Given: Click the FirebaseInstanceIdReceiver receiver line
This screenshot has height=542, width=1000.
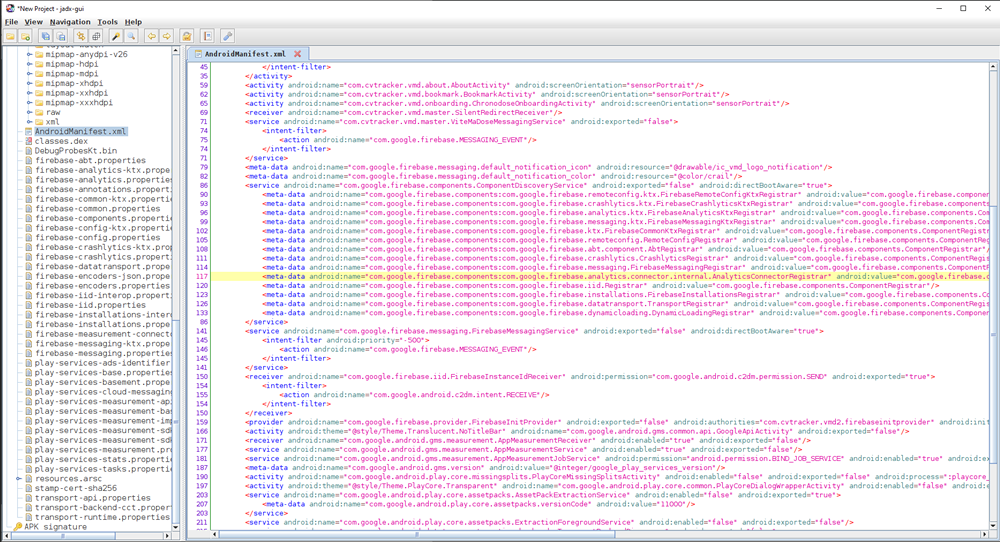Looking at the screenshot, I should click(590, 376).
